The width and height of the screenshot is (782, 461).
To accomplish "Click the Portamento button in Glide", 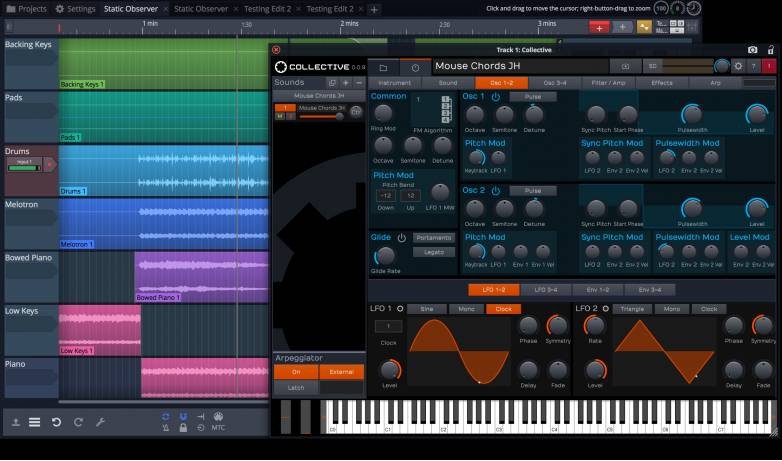I will pos(433,238).
